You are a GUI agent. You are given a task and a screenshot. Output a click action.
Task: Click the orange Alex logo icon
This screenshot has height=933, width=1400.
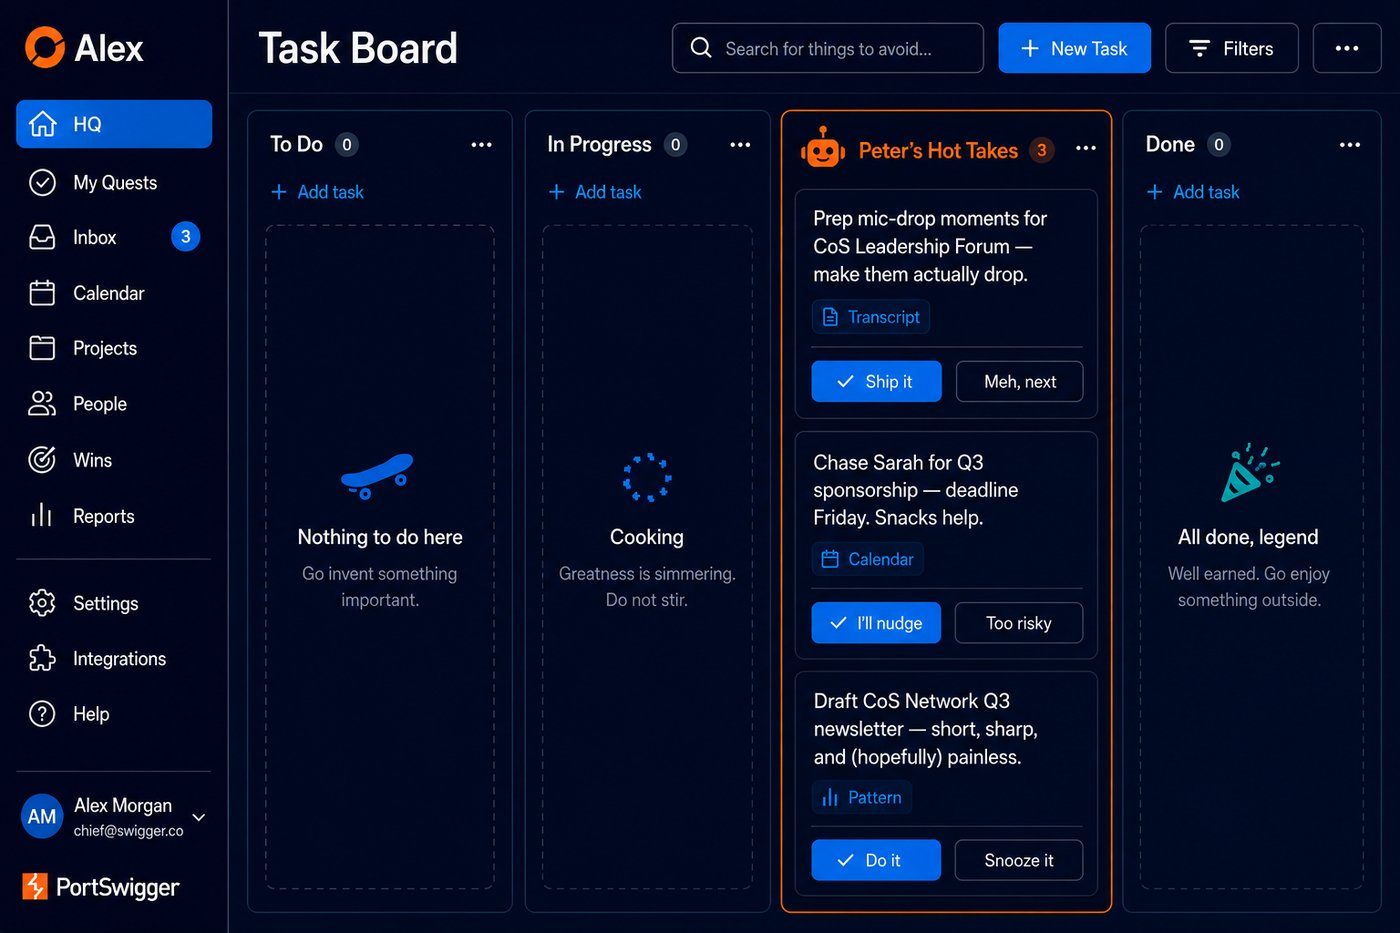click(45, 47)
